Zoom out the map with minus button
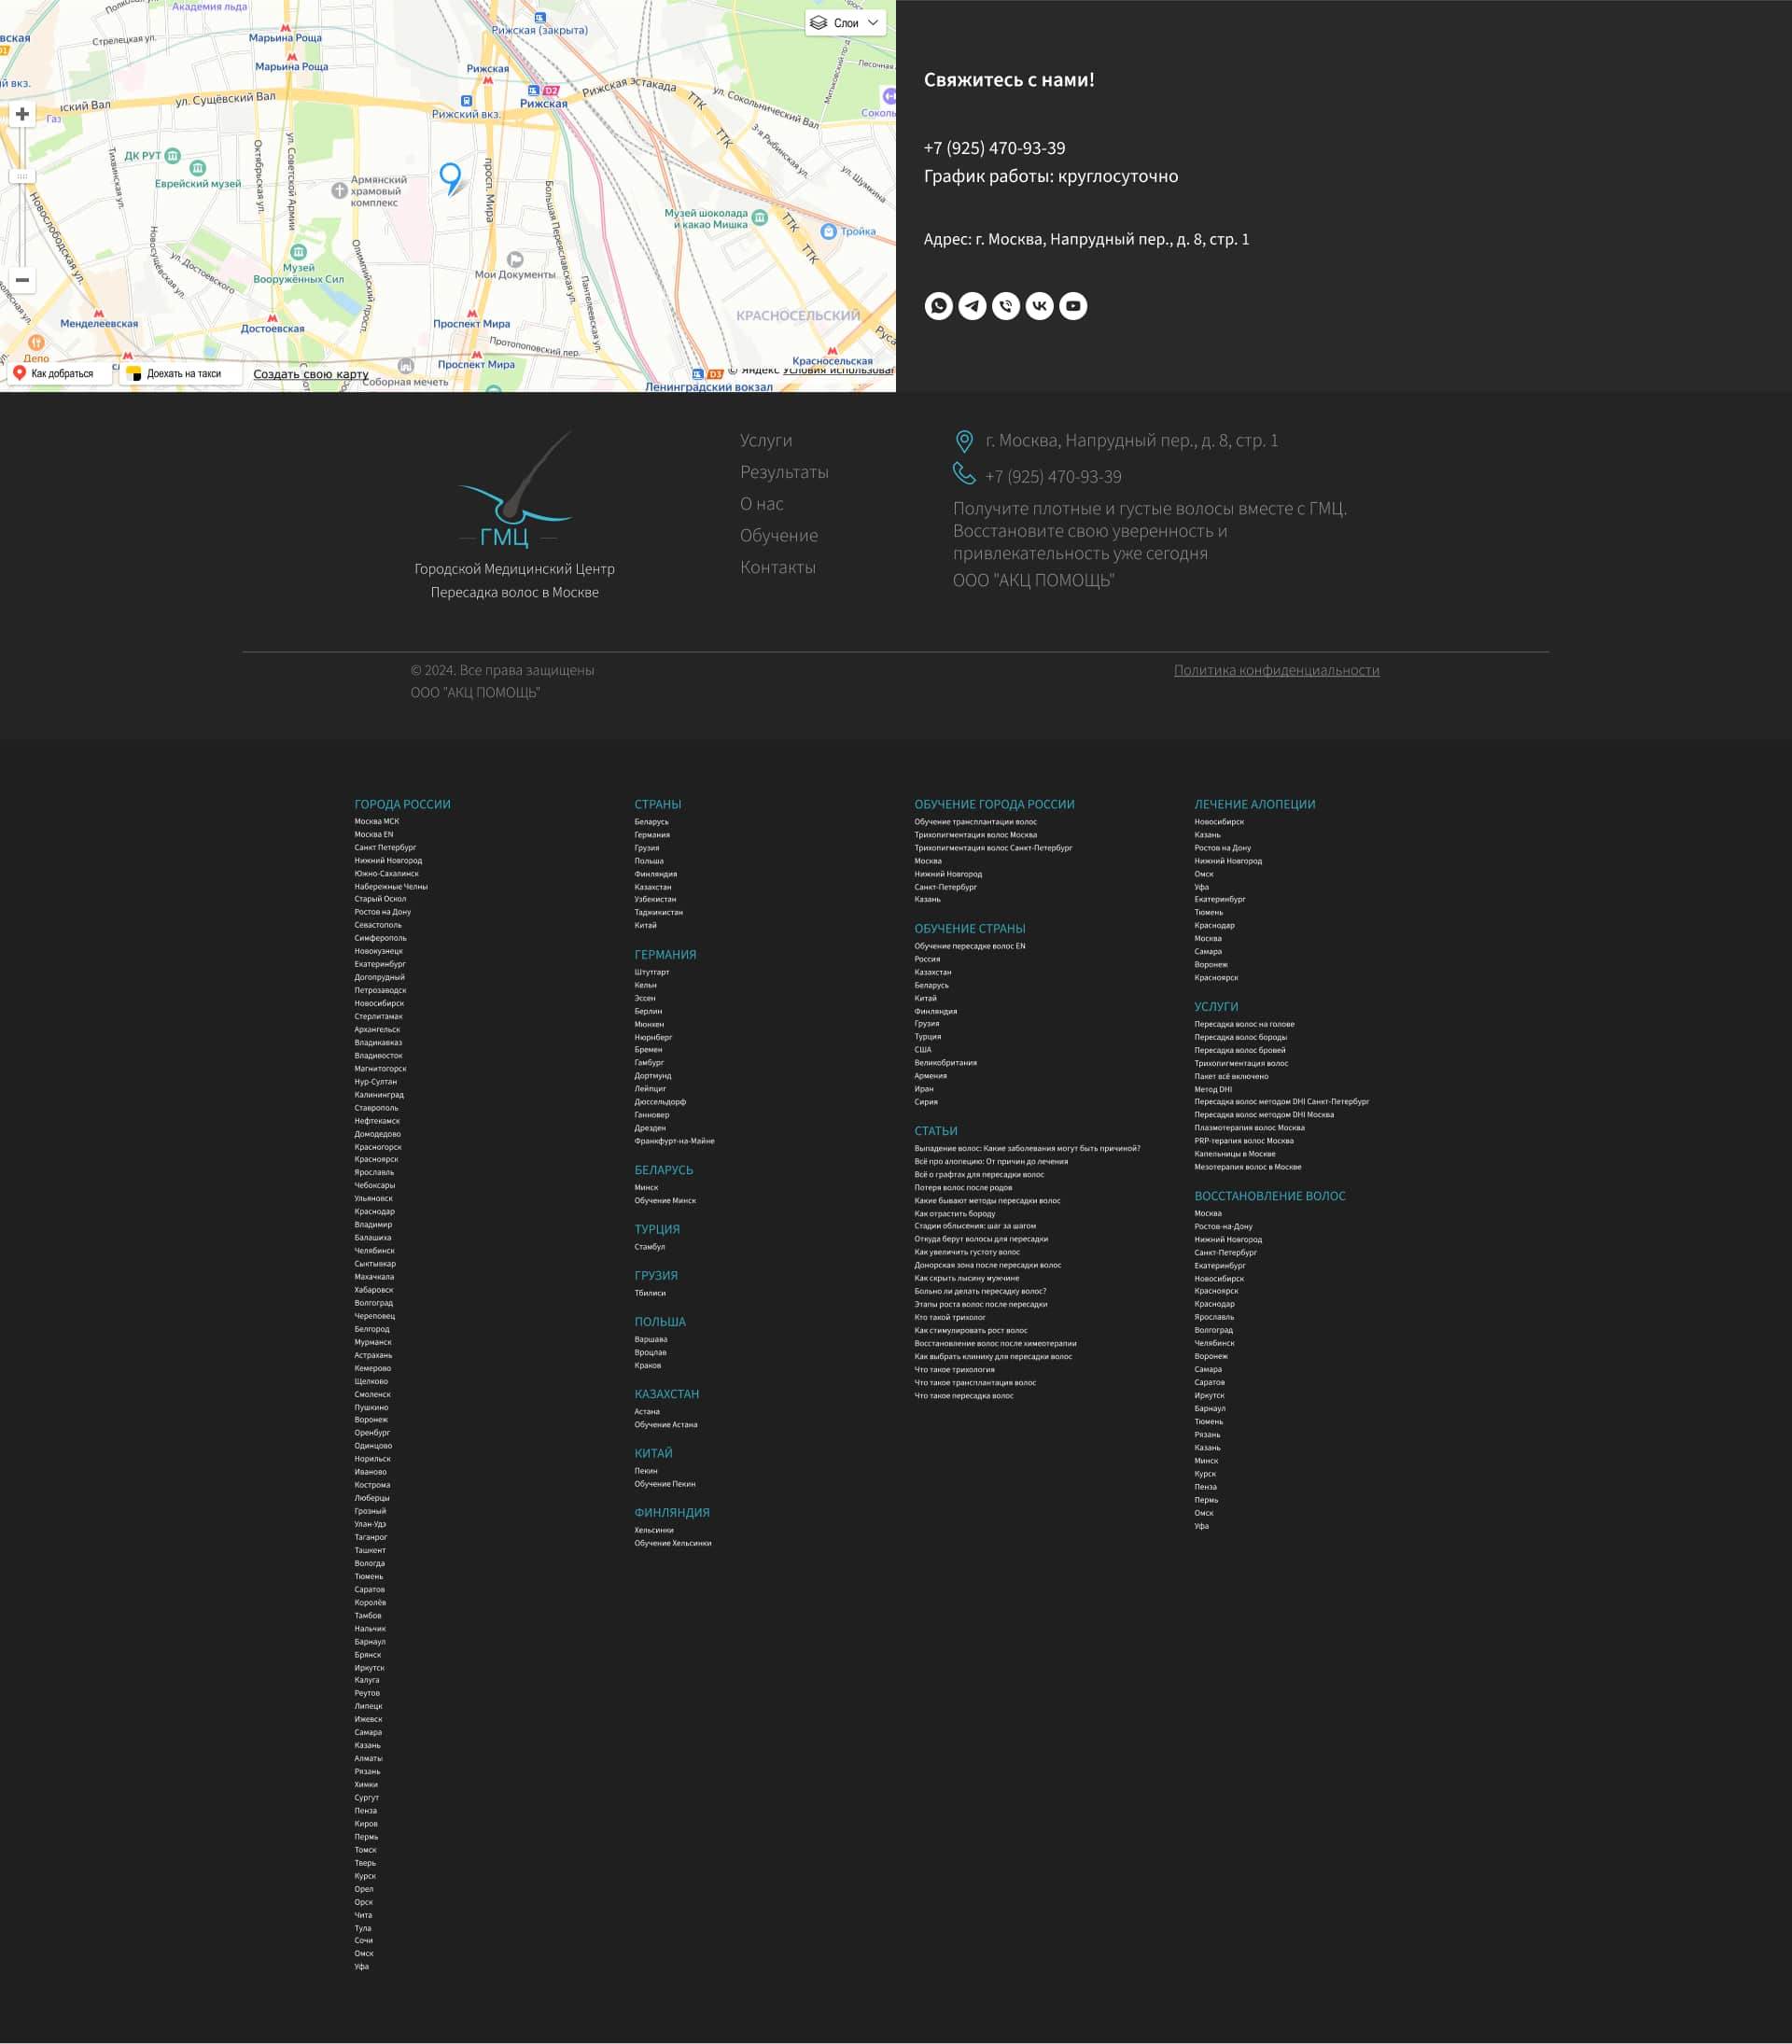The height and width of the screenshot is (2044, 1792). click(22, 280)
